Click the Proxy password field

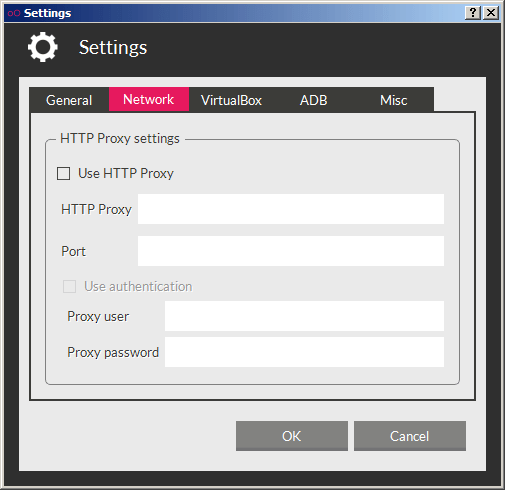(x=304, y=352)
